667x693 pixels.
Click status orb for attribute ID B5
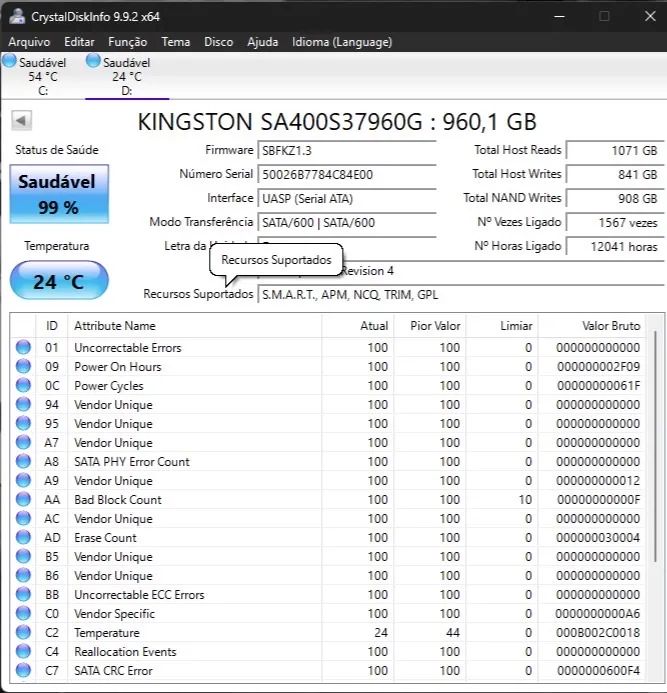[x=23, y=556]
